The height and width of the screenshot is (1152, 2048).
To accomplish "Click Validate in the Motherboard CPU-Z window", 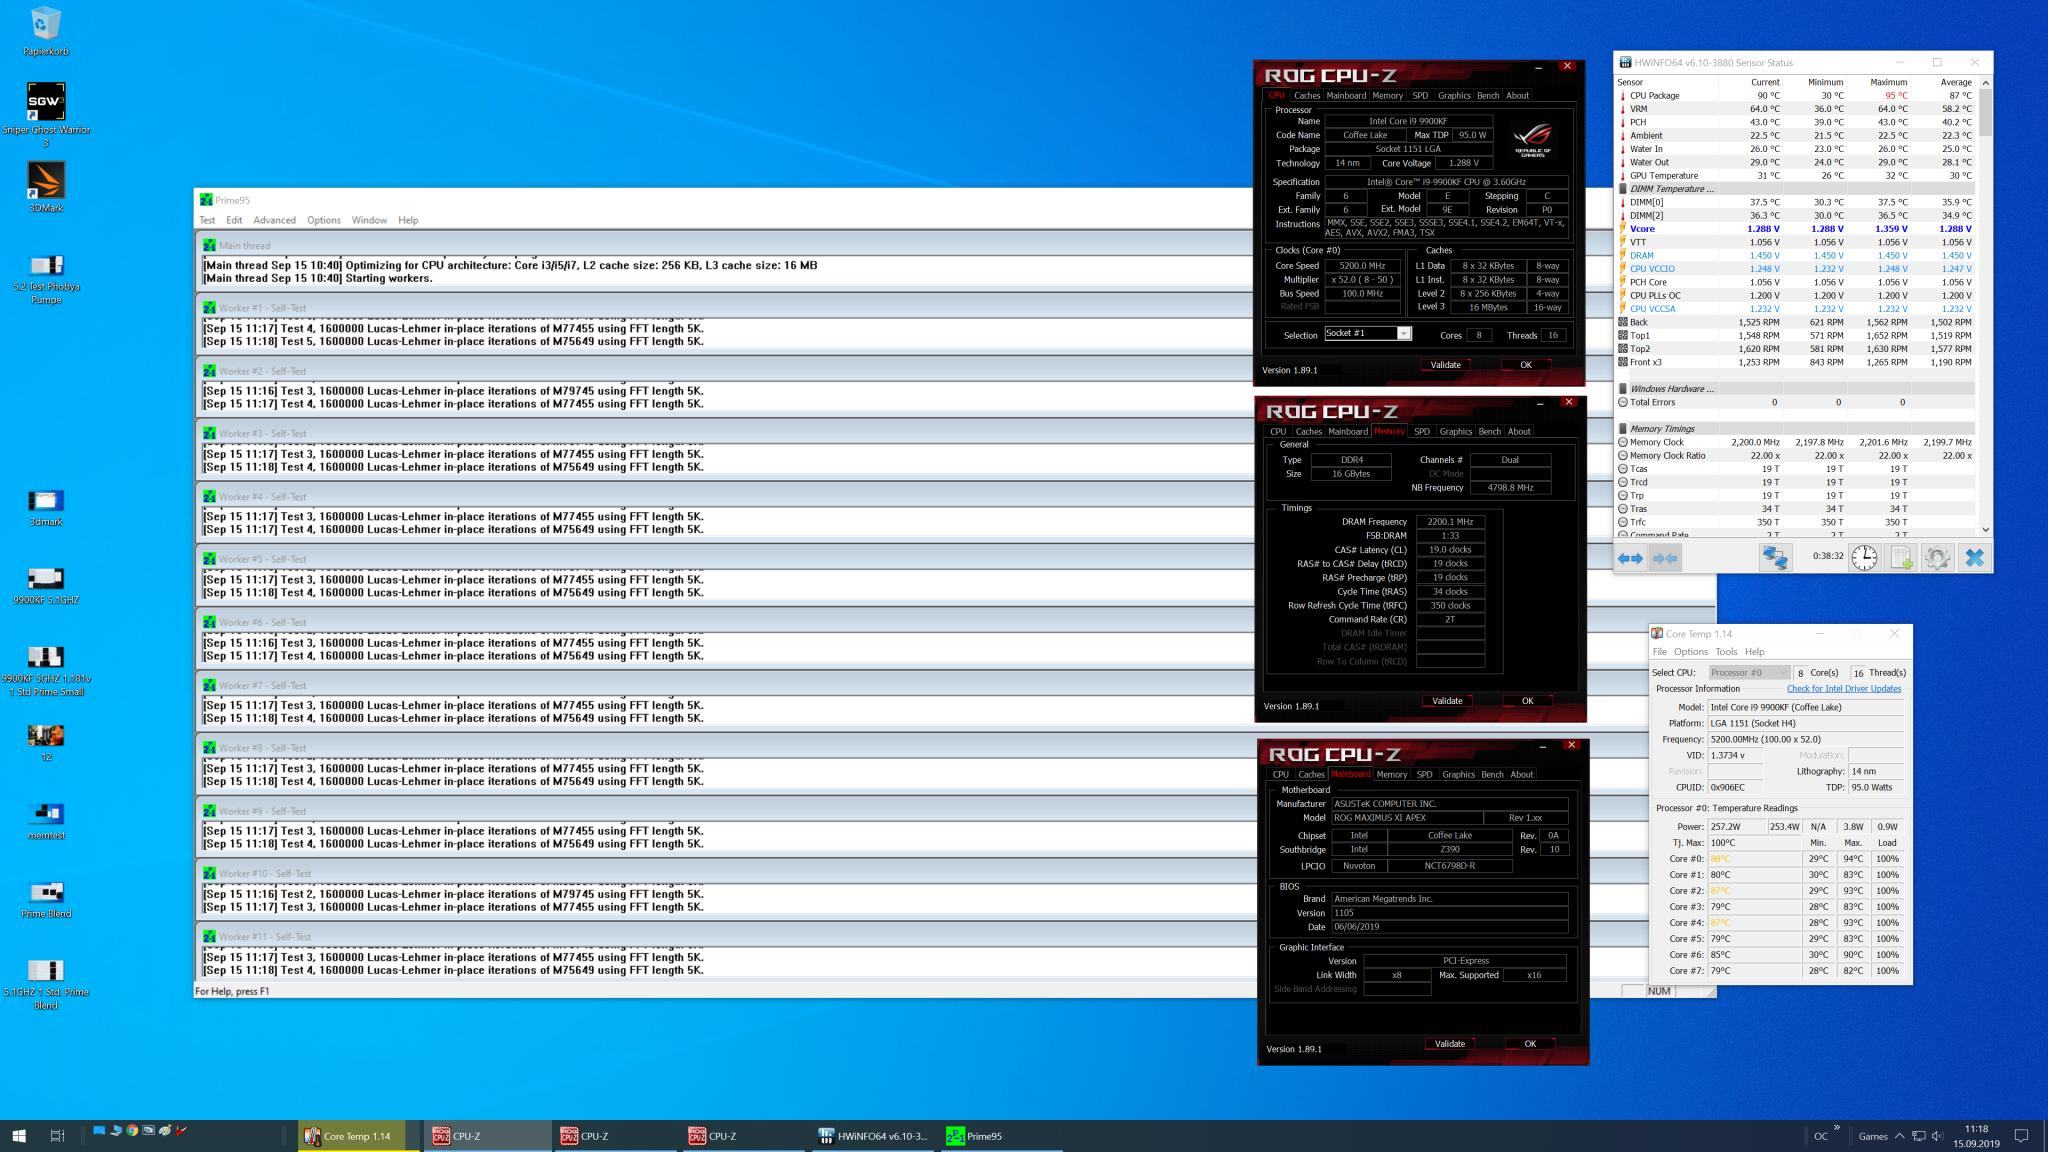I will pos(1449,1044).
